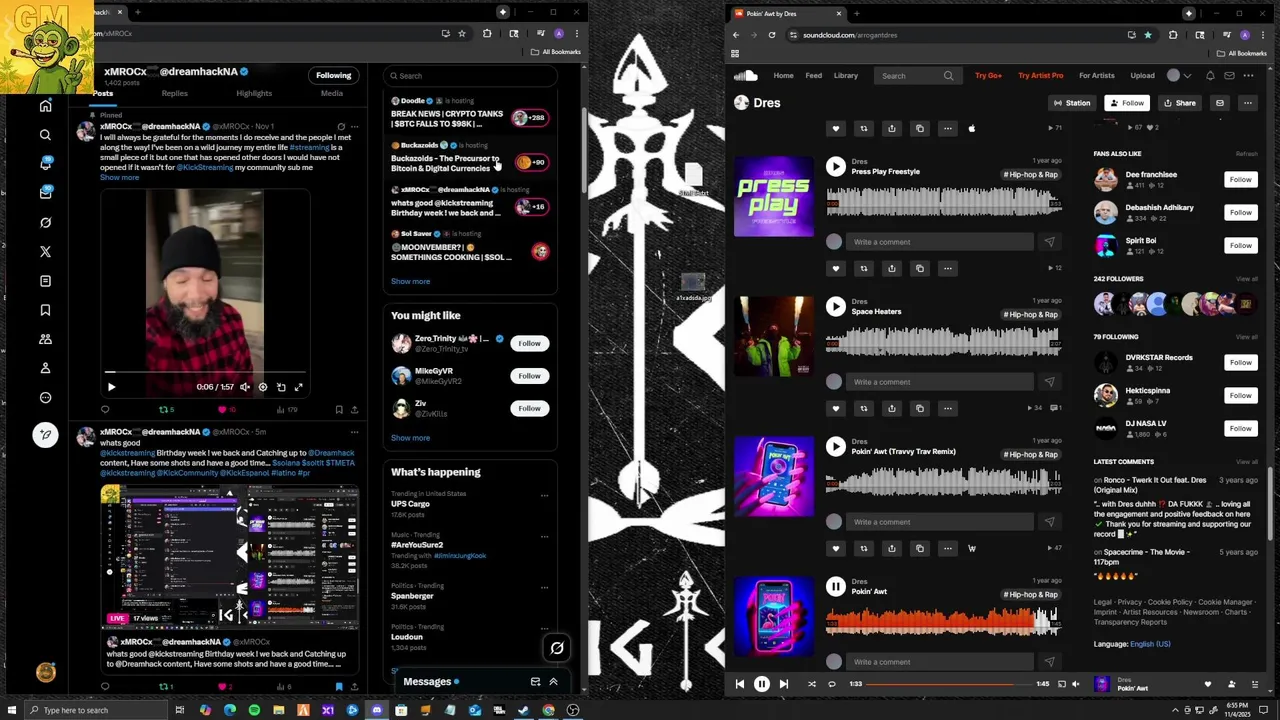1280x720 pixels.
Task: Like the Press Play Freestyle track
Action: (x=836, y=268)
